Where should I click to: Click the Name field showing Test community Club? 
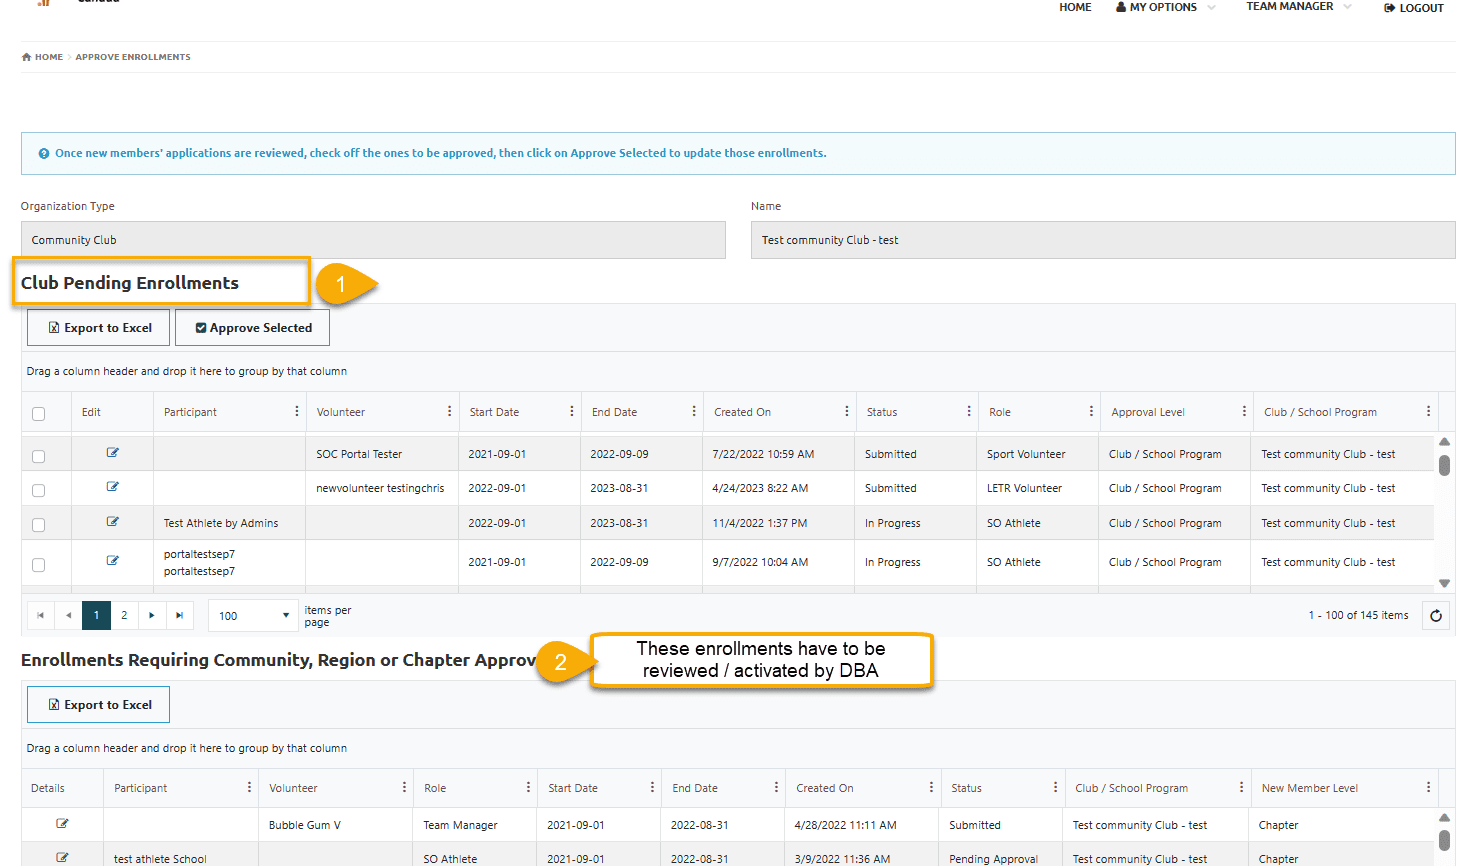tap(1103, 240)
